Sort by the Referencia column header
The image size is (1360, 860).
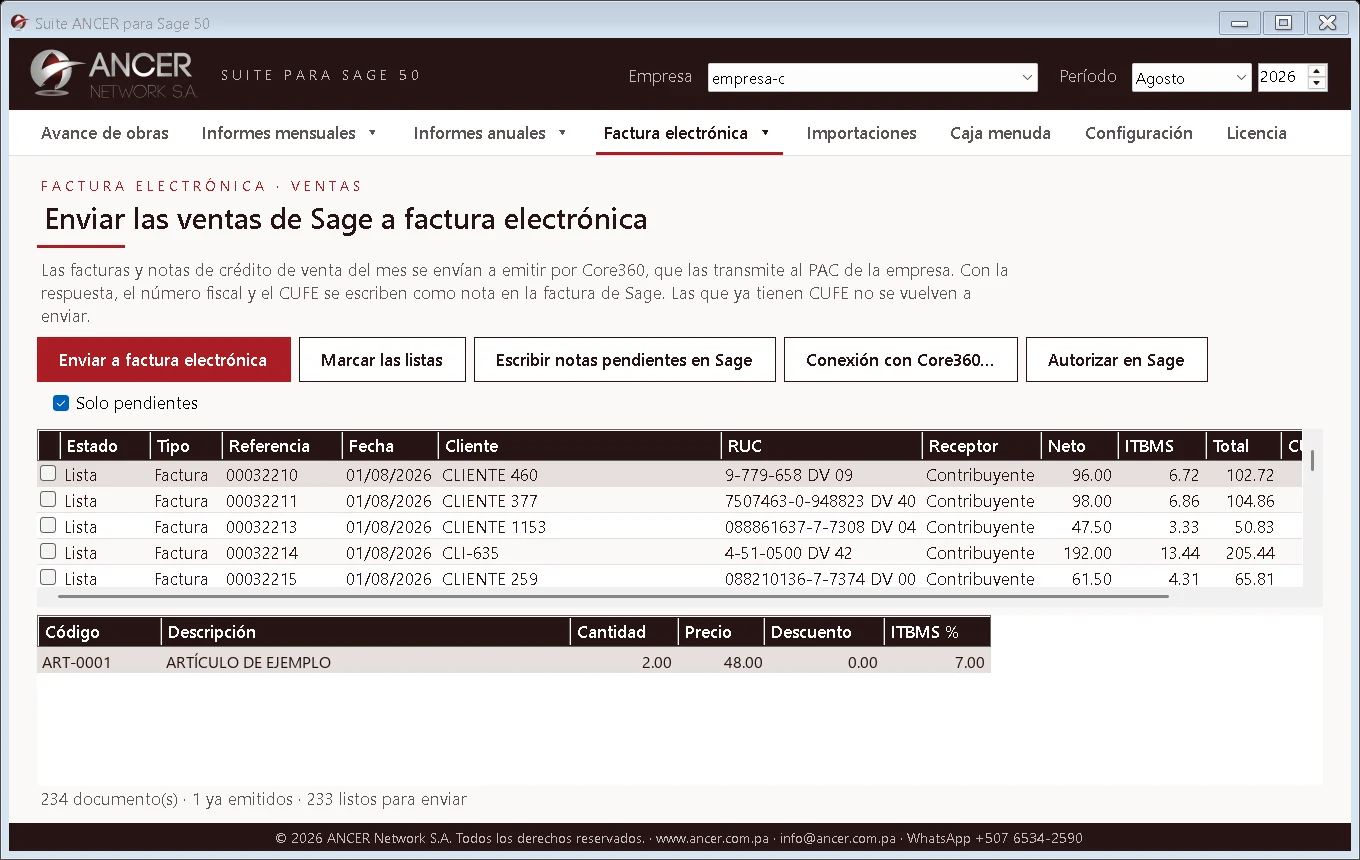[281, 446]
